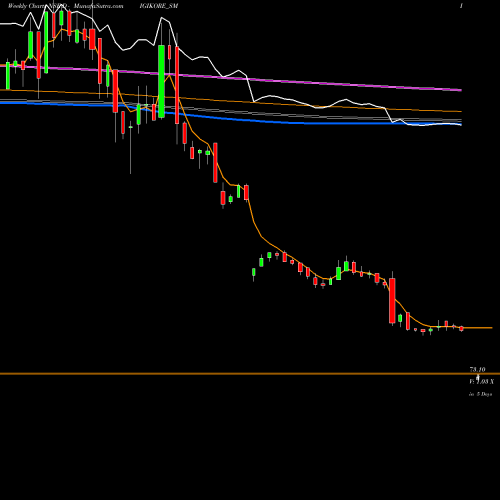This screenshot has width=500, height=500.
Task: Click the 'MunafaSutra.com' watermark label
Action: 98,6
